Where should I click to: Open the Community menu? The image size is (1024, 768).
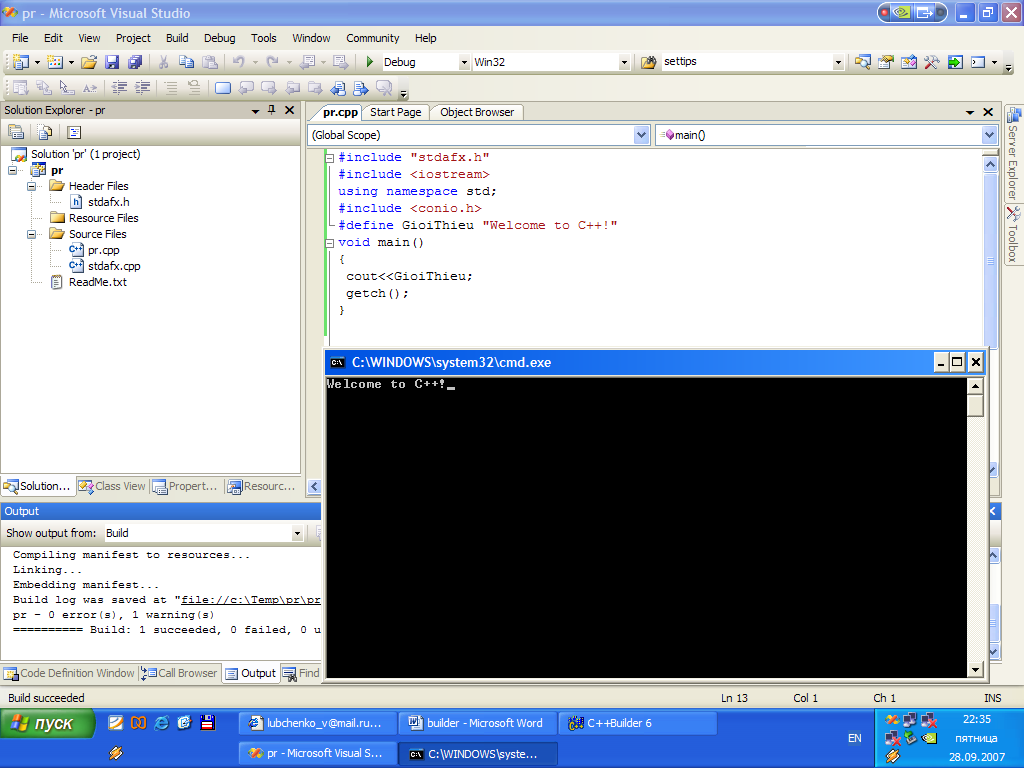(372, 38)
